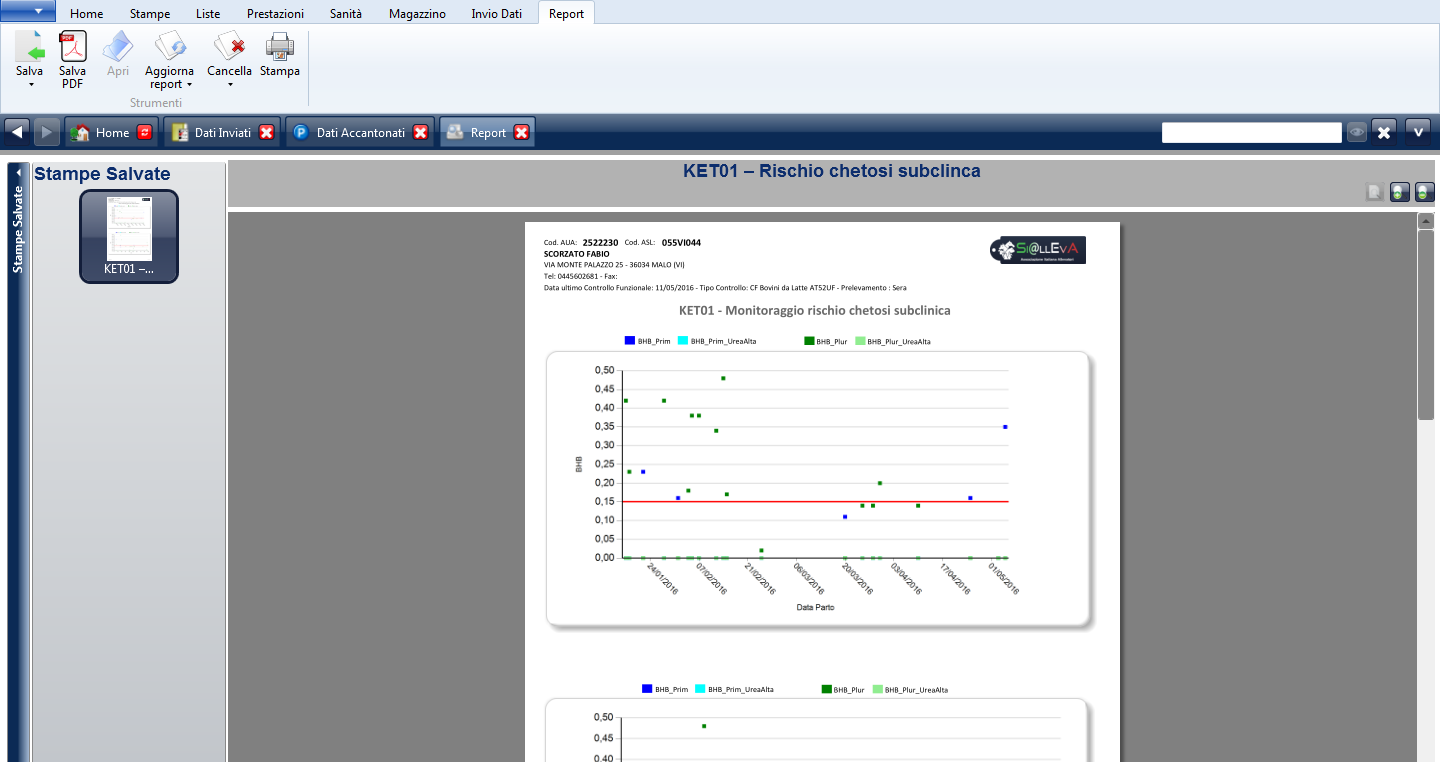Click the chart title Monitoraggio rischio chetosi subclinica
Viewport: 1440px width, 762px height.
(815, 310)
